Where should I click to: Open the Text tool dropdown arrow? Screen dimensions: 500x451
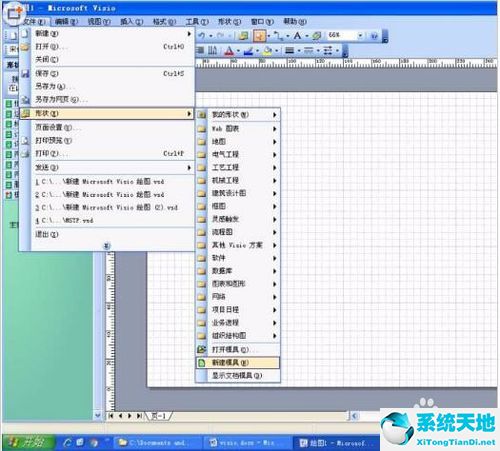(x=306, y=36)
